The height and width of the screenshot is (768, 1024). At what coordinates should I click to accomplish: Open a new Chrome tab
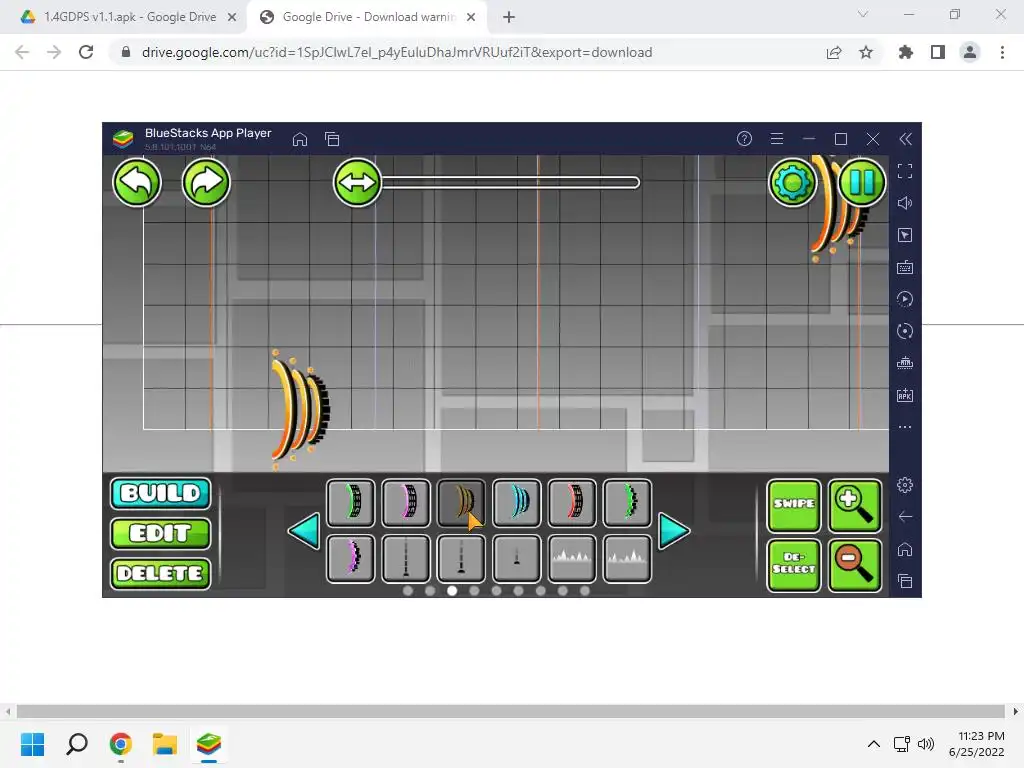pyautogui.click(x=509, y=17)
